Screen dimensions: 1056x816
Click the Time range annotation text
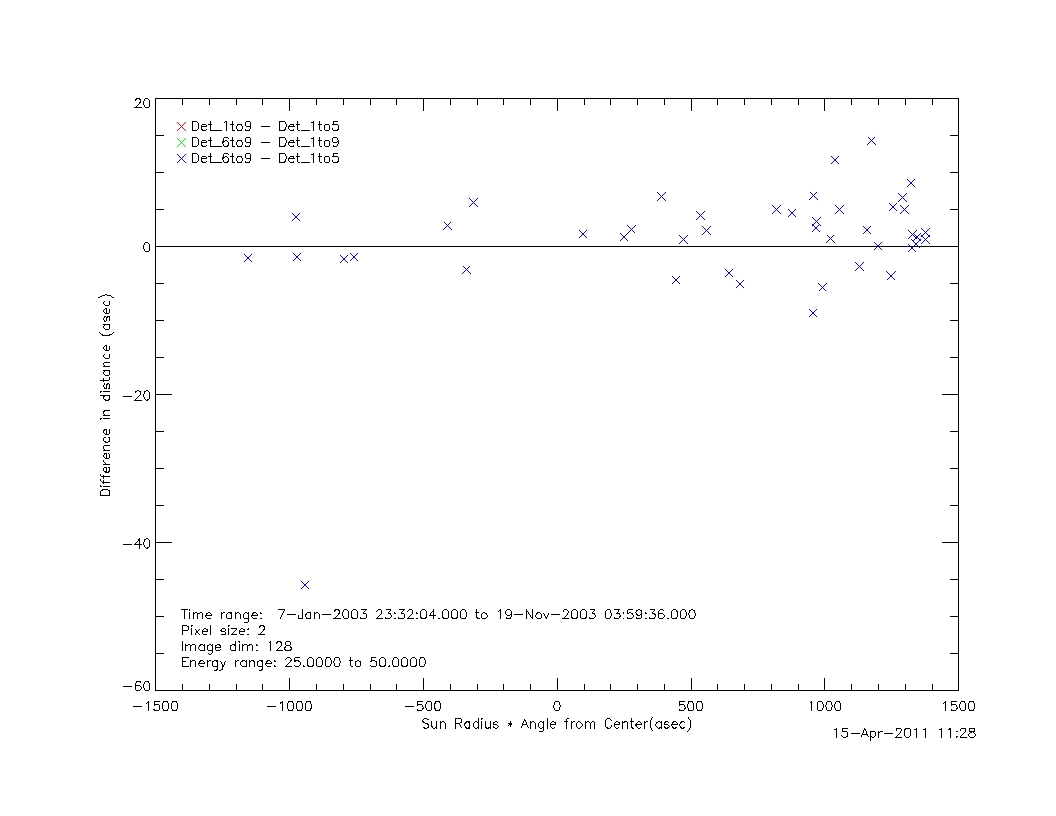tap(438, 614)
